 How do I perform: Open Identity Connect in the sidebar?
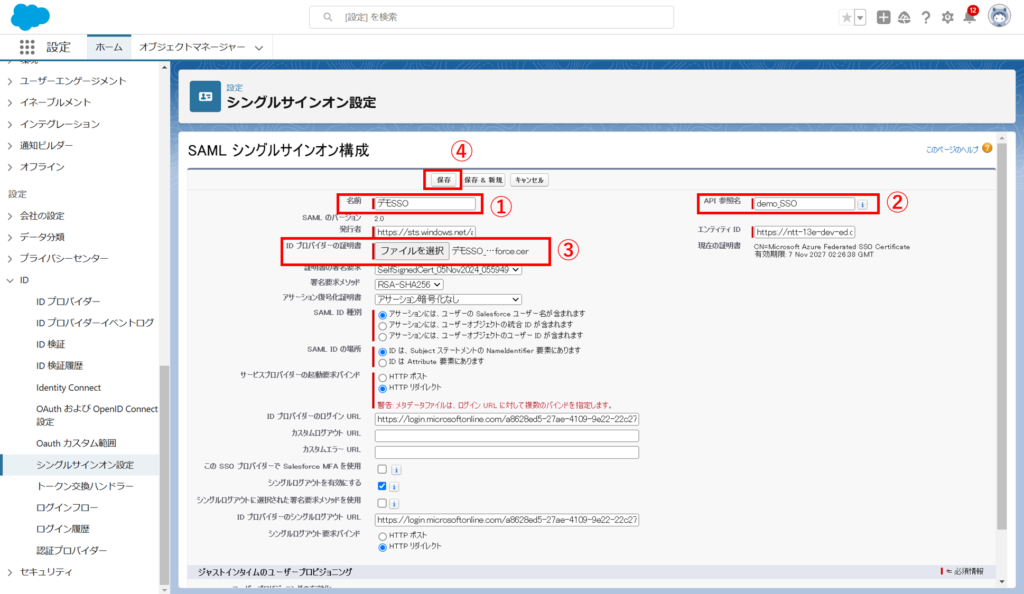click(69, 388)
